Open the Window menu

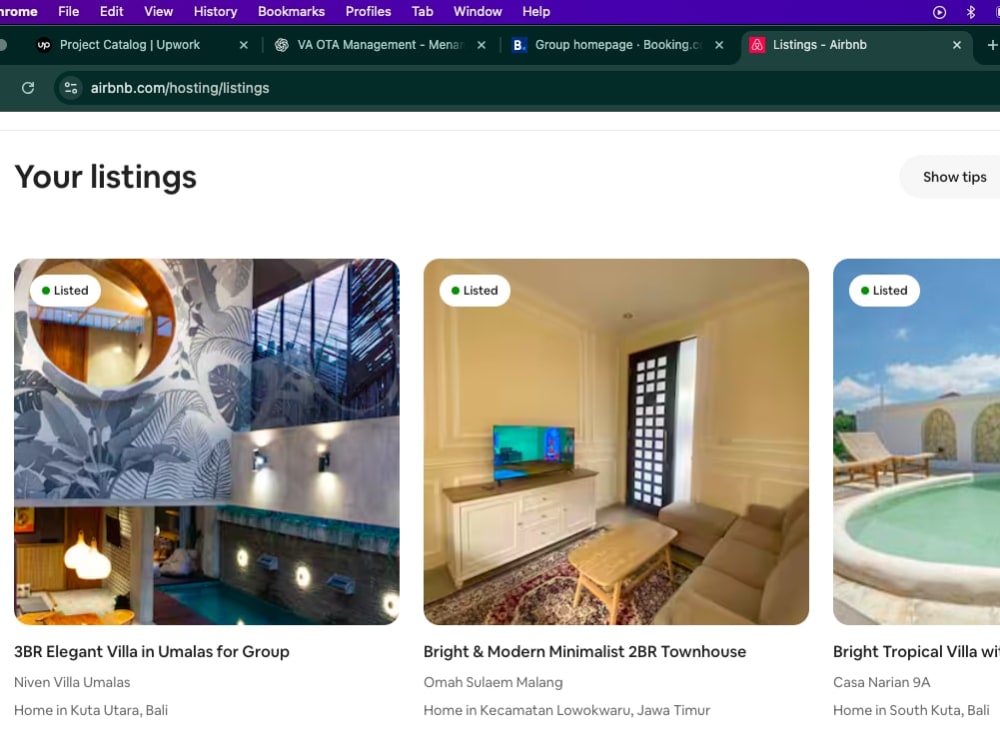(x=477, y=11)
